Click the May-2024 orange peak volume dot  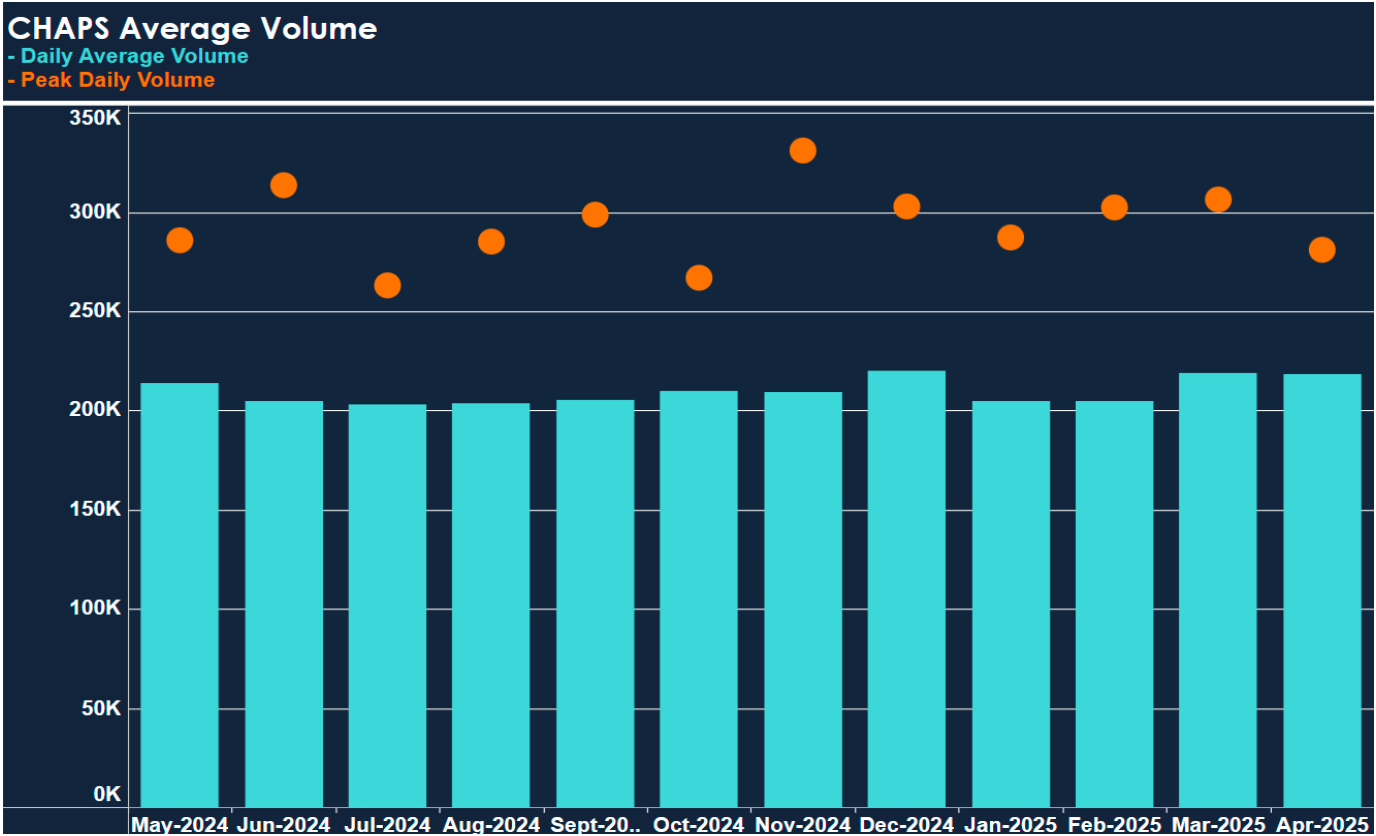pos(180,240)
